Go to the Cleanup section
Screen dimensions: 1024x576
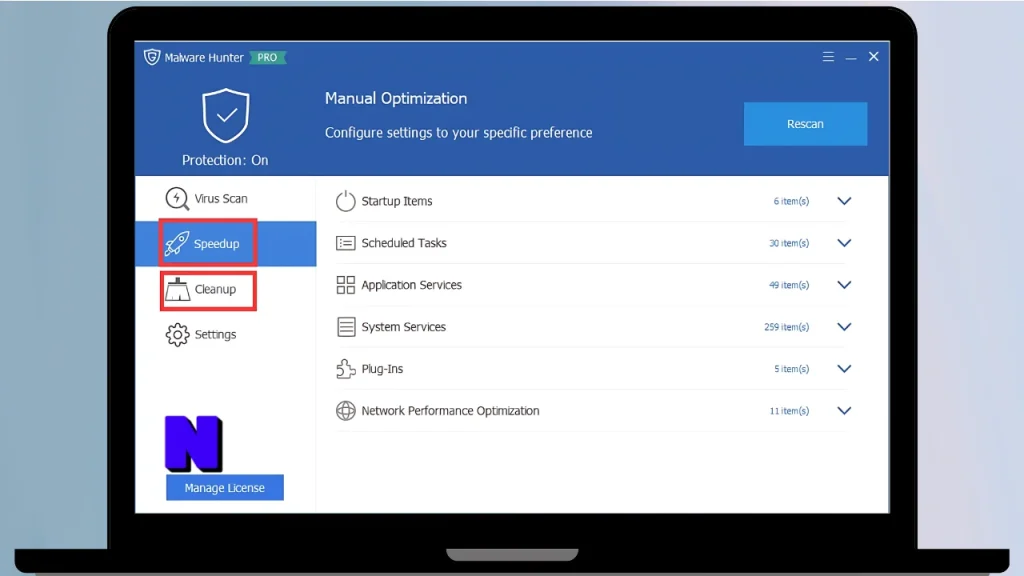click(225, 289)
